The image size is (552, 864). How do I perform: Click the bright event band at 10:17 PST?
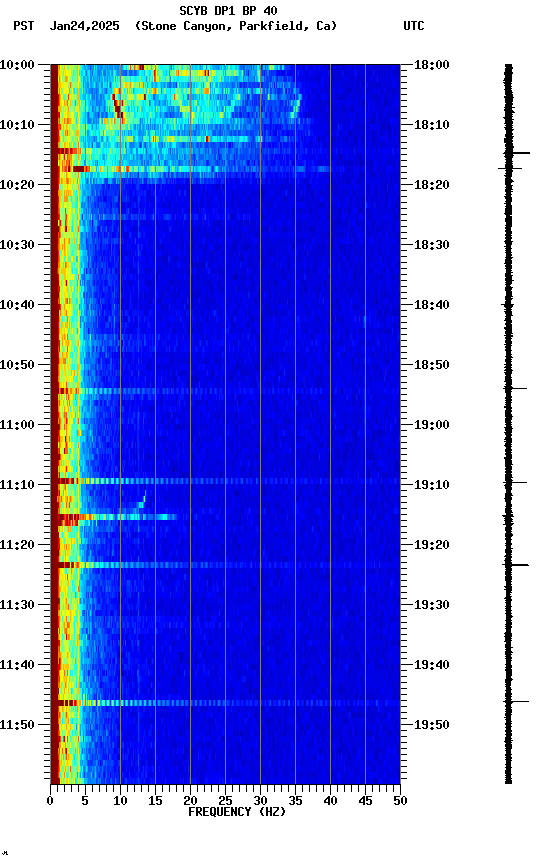coord(198,169)
